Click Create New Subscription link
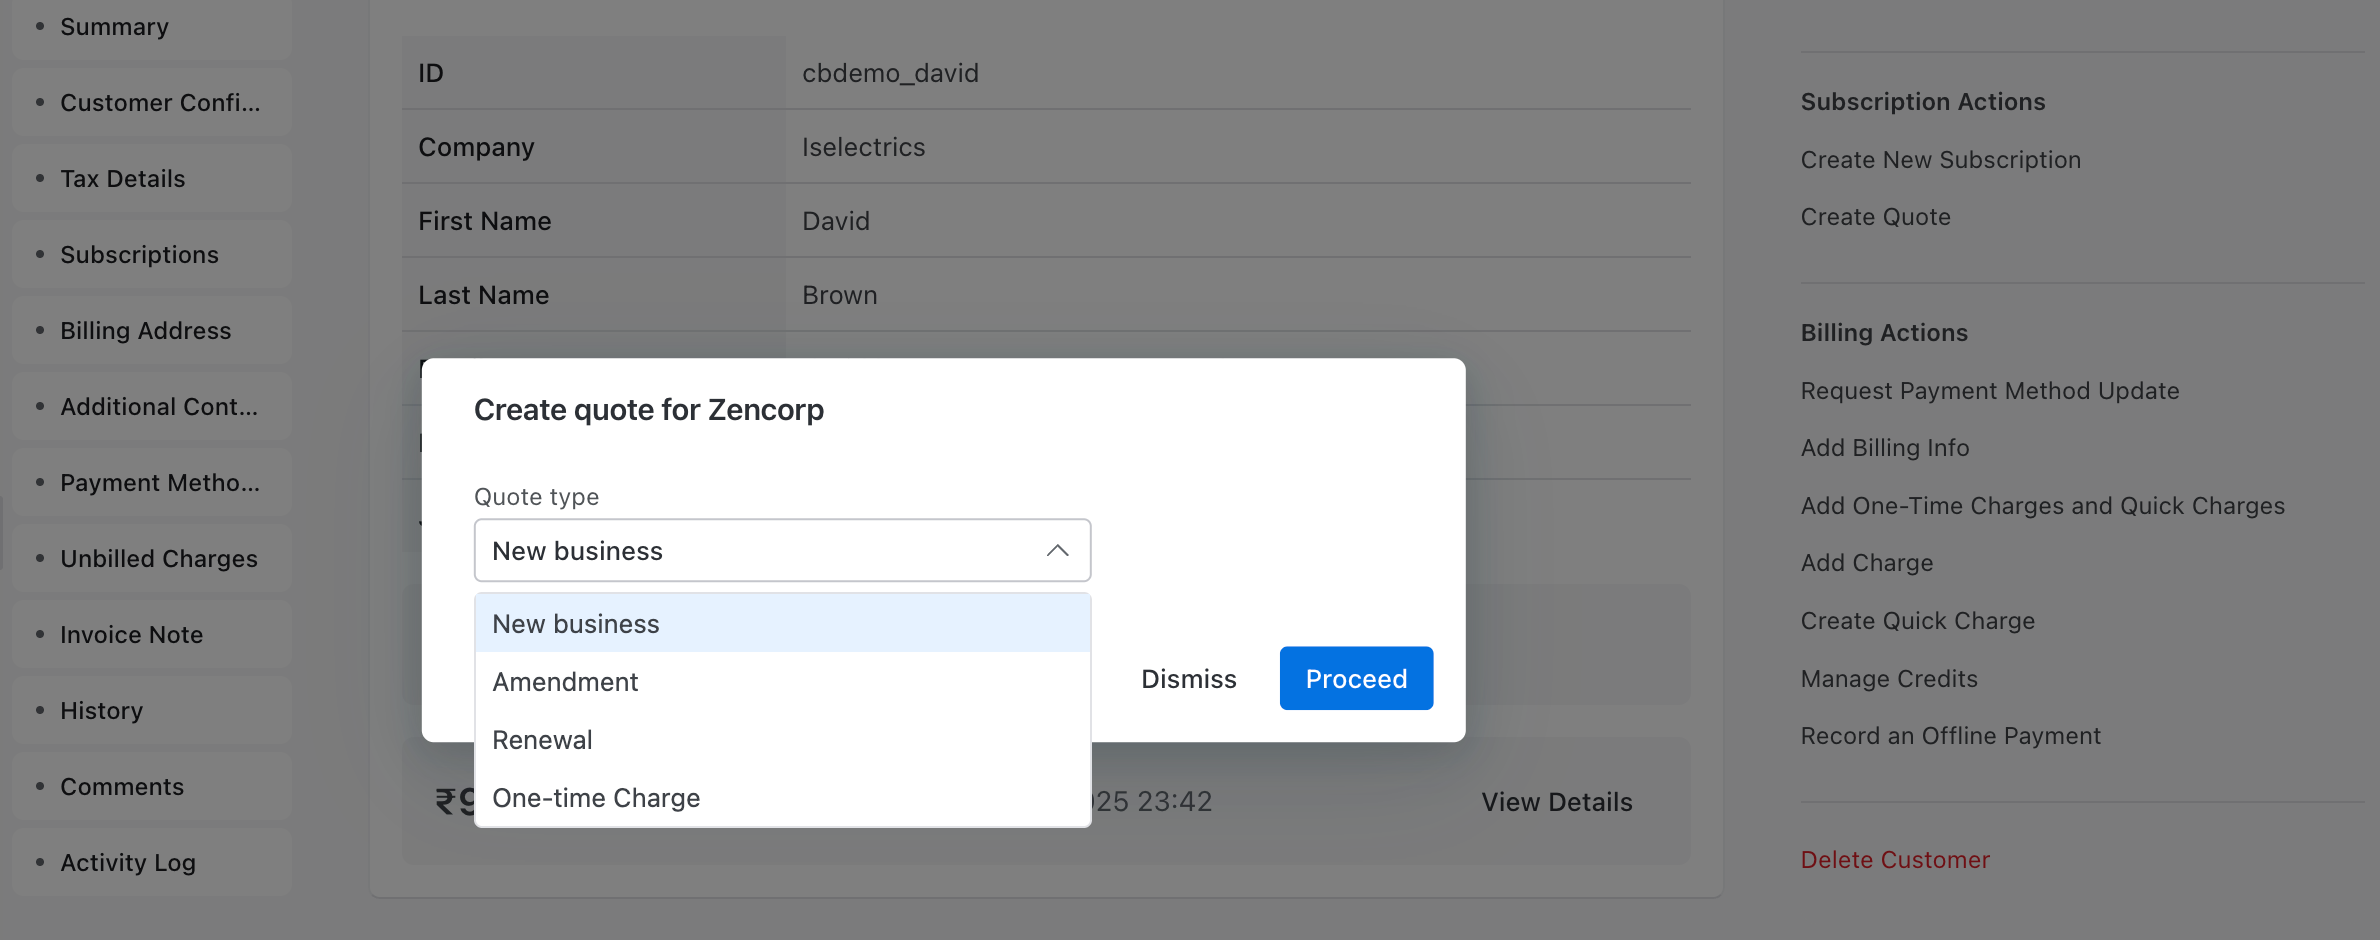 coord(1940,160)
